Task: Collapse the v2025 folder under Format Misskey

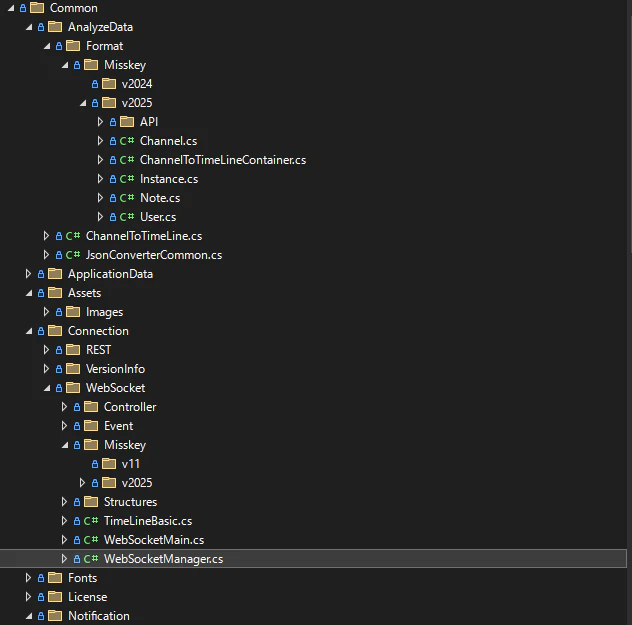Action: [83, 103]
